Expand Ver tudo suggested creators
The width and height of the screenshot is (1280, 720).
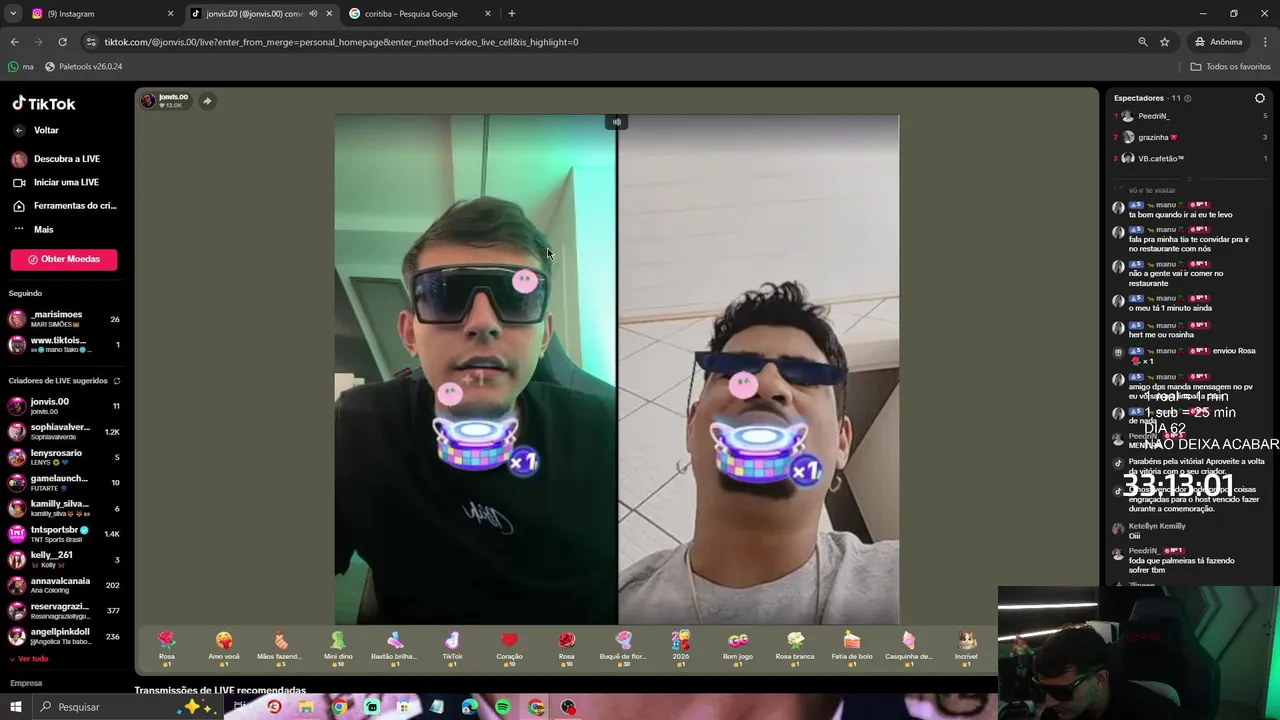click(x=28, y=659)
